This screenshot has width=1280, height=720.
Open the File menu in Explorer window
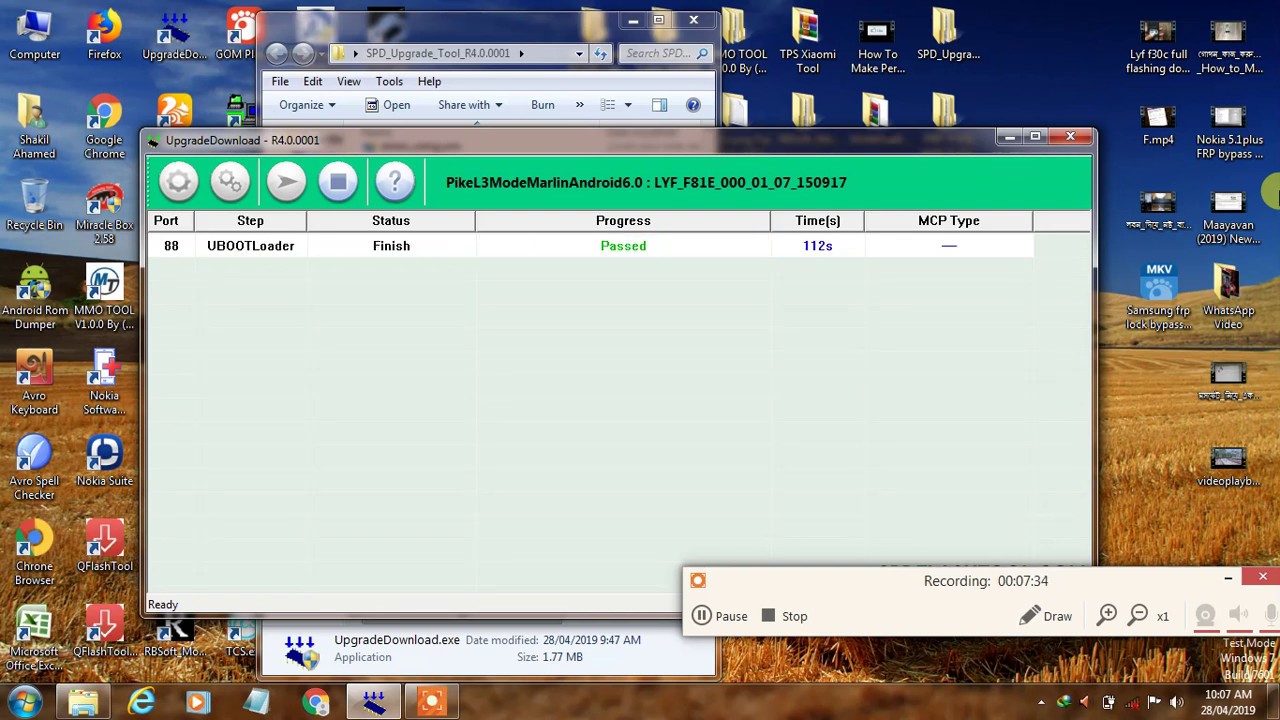(280, 82)
